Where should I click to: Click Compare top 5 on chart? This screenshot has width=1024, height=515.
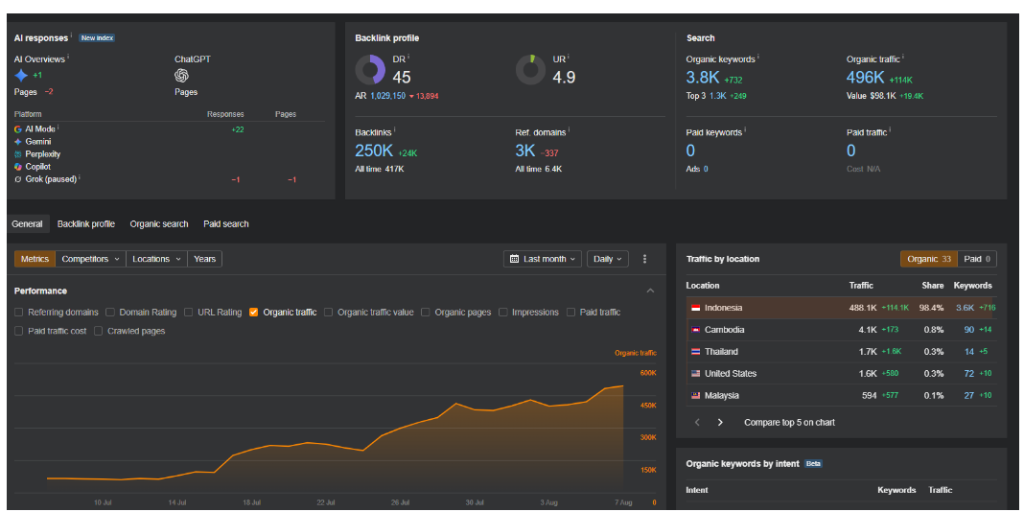click(789, 422)
